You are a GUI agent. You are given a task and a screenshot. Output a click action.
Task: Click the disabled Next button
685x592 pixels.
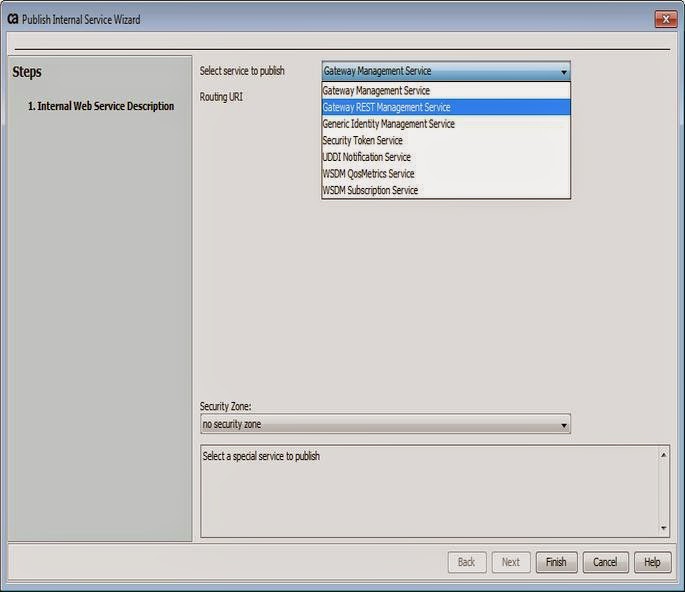pyautogui.click(x=511, y=562)
